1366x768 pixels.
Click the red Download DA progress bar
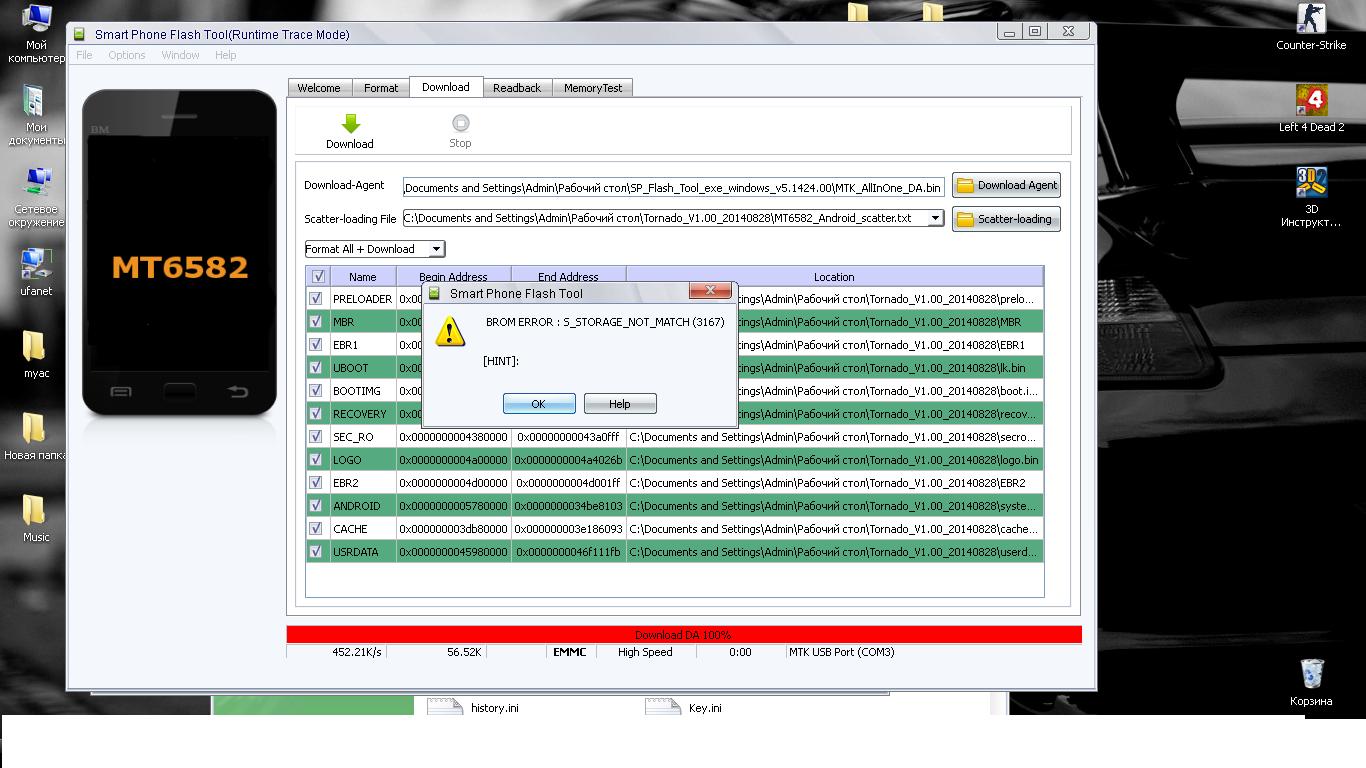coord(684,635)
